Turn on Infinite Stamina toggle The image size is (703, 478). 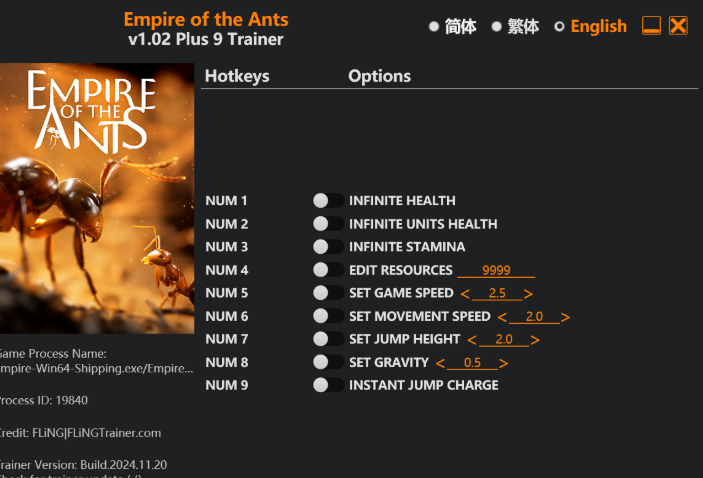[327, 247]
